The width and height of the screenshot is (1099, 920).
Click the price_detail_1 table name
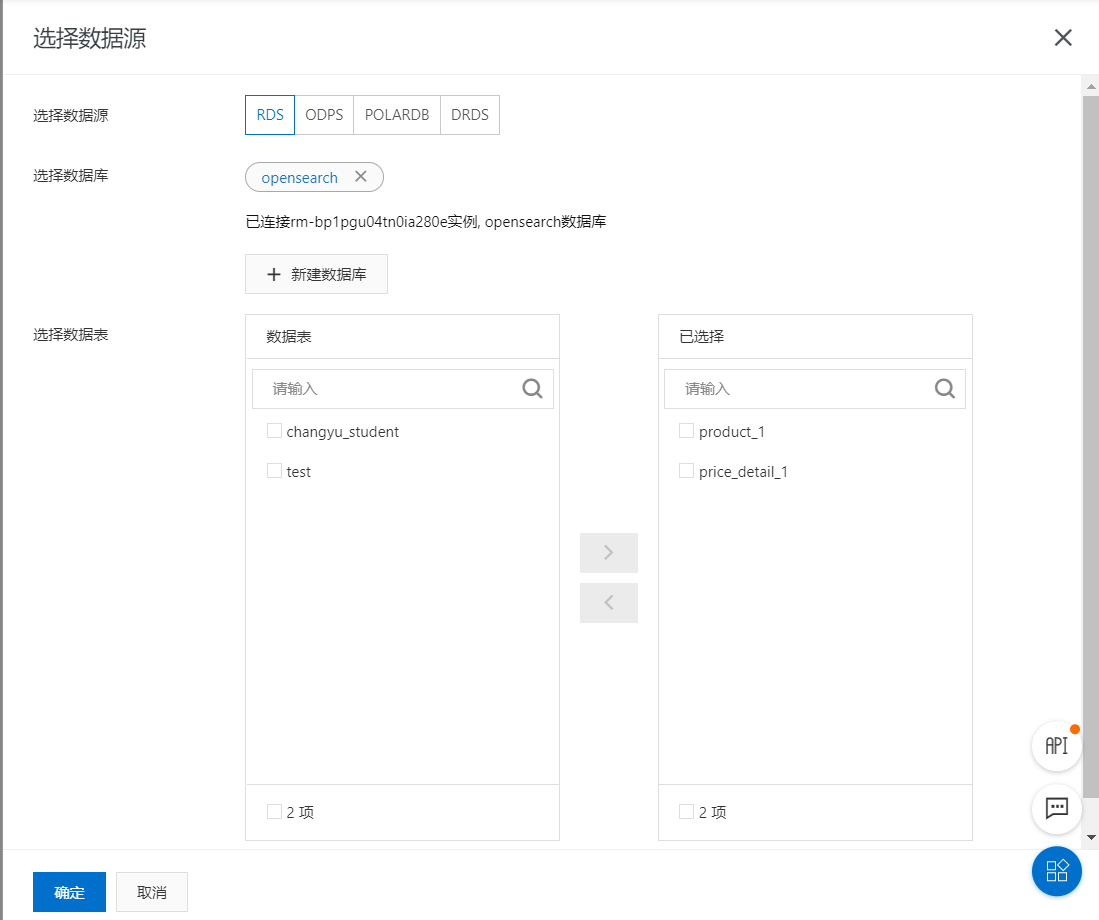pyautogui.click(x=743, y=472)
